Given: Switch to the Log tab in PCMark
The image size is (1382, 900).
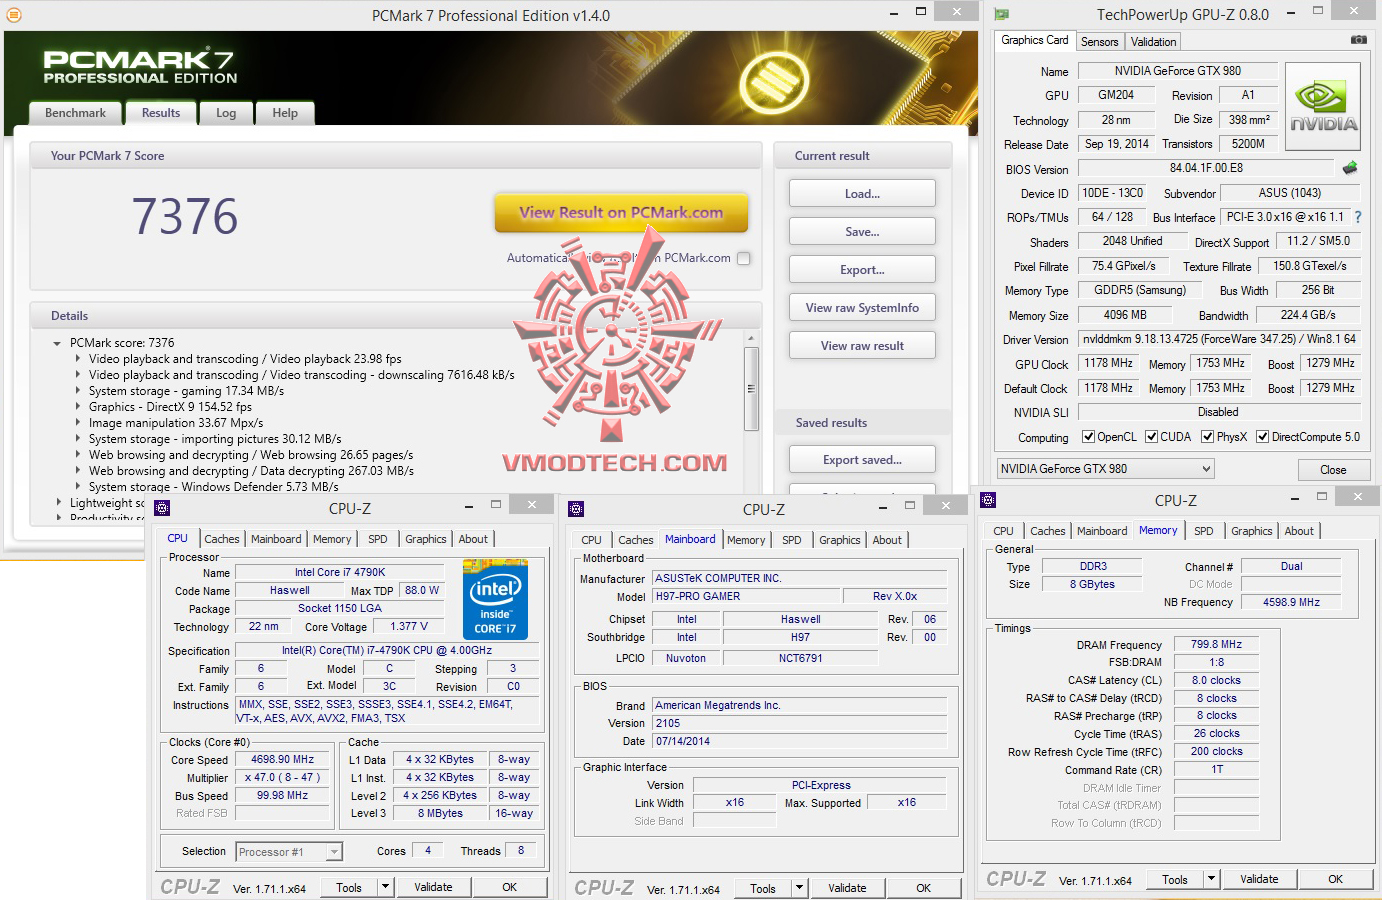Looking at the screenshot, I should pyautogui.click(x=226, y=113).
